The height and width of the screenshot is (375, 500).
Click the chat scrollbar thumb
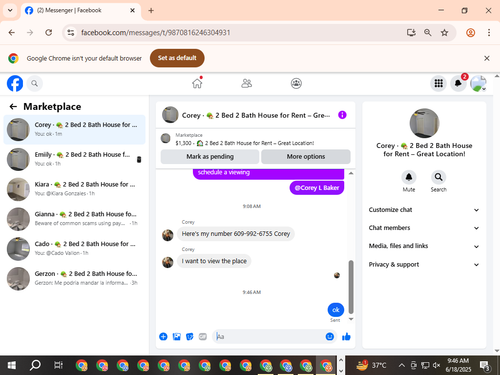tap(351, 287)
